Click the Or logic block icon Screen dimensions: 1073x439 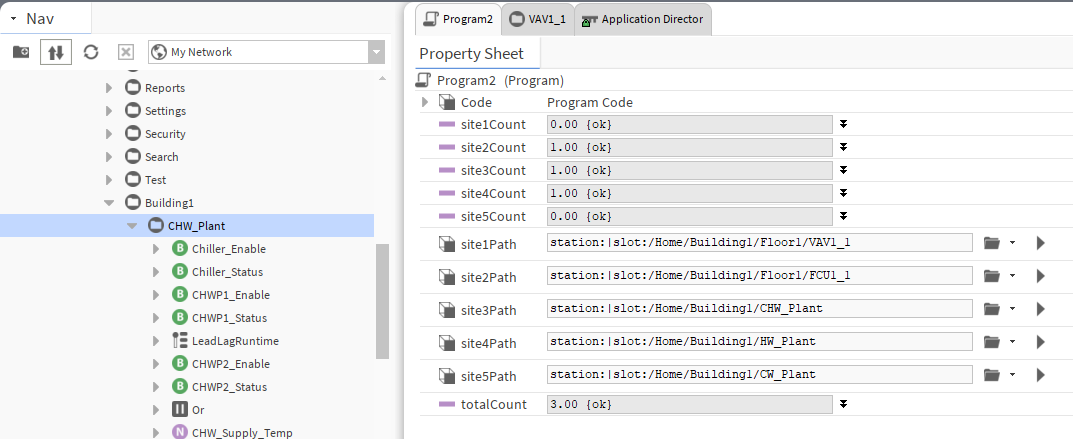tap(180, 410)
